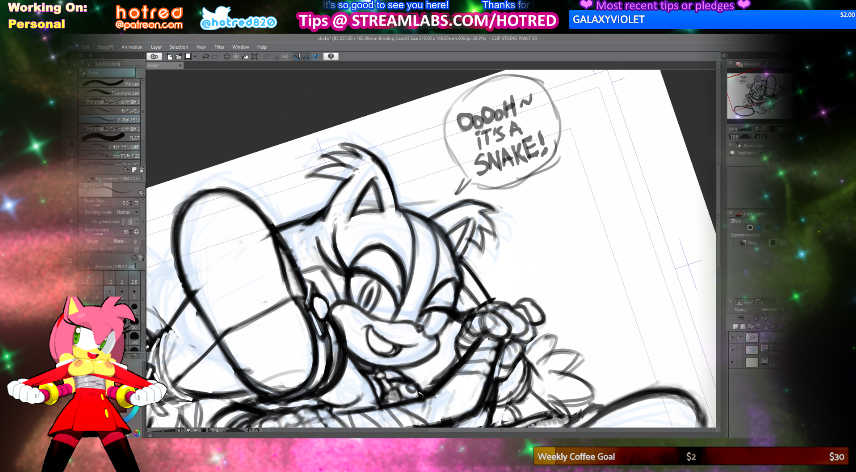Adjust the Brush Size slider
This screenshot has width=856, height=472.
click(x=102, y=206)
